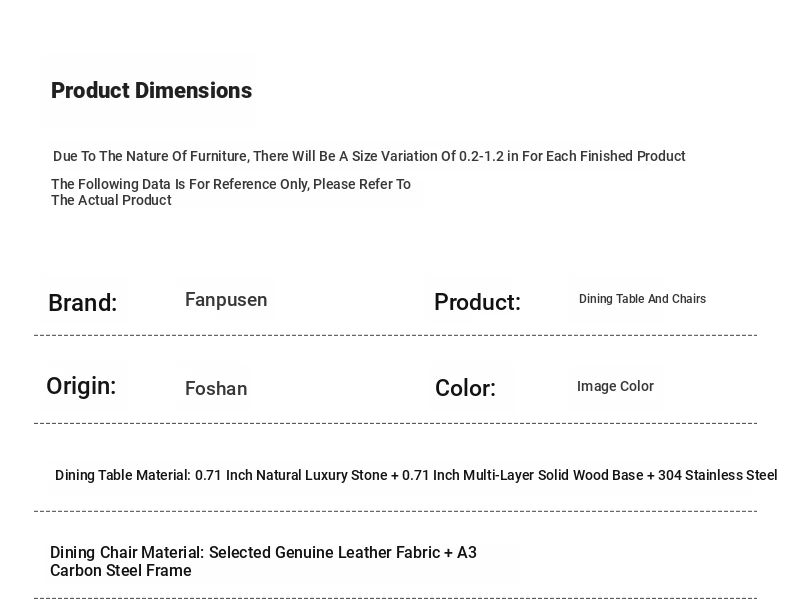
Task: Click the "Color:" label
Action: click(465, 389)
